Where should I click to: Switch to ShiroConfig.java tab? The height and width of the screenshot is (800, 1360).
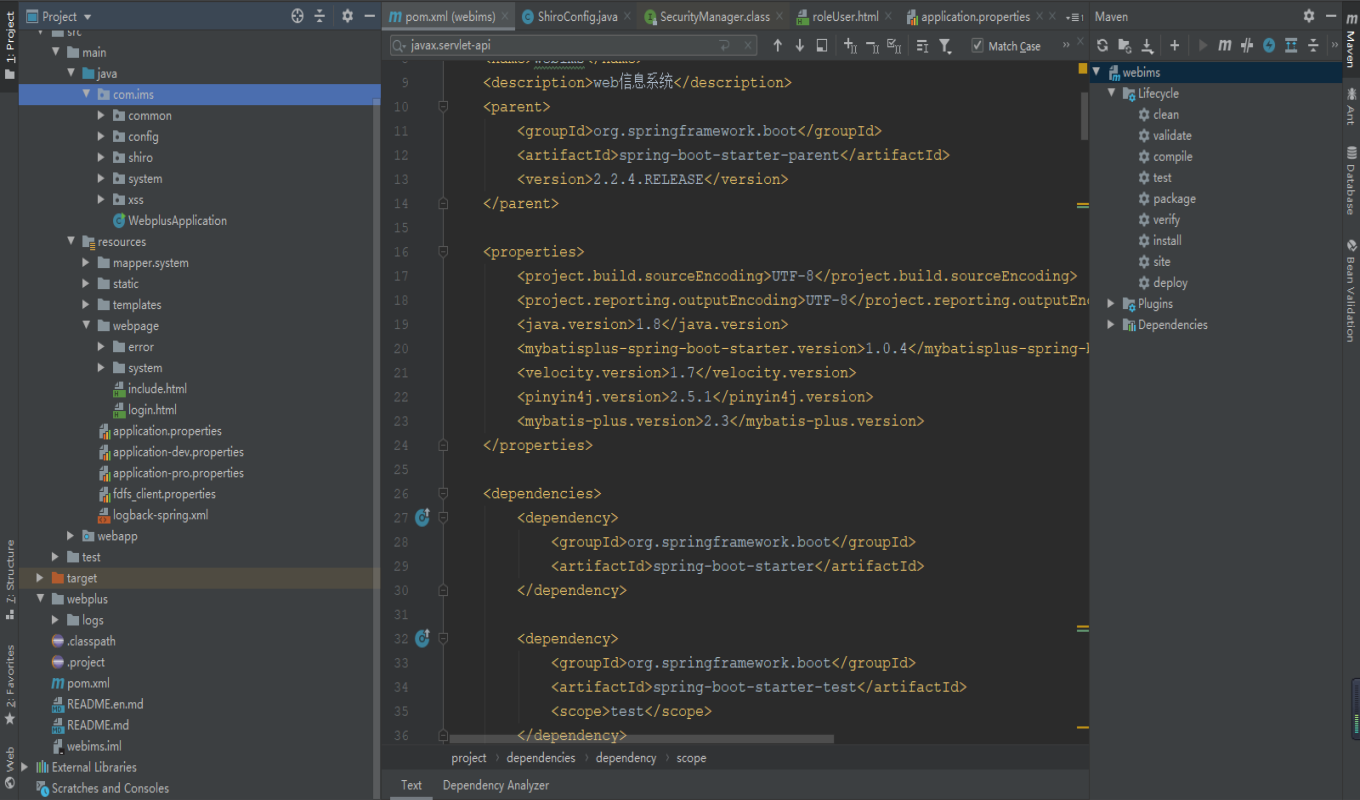(576, 17)
